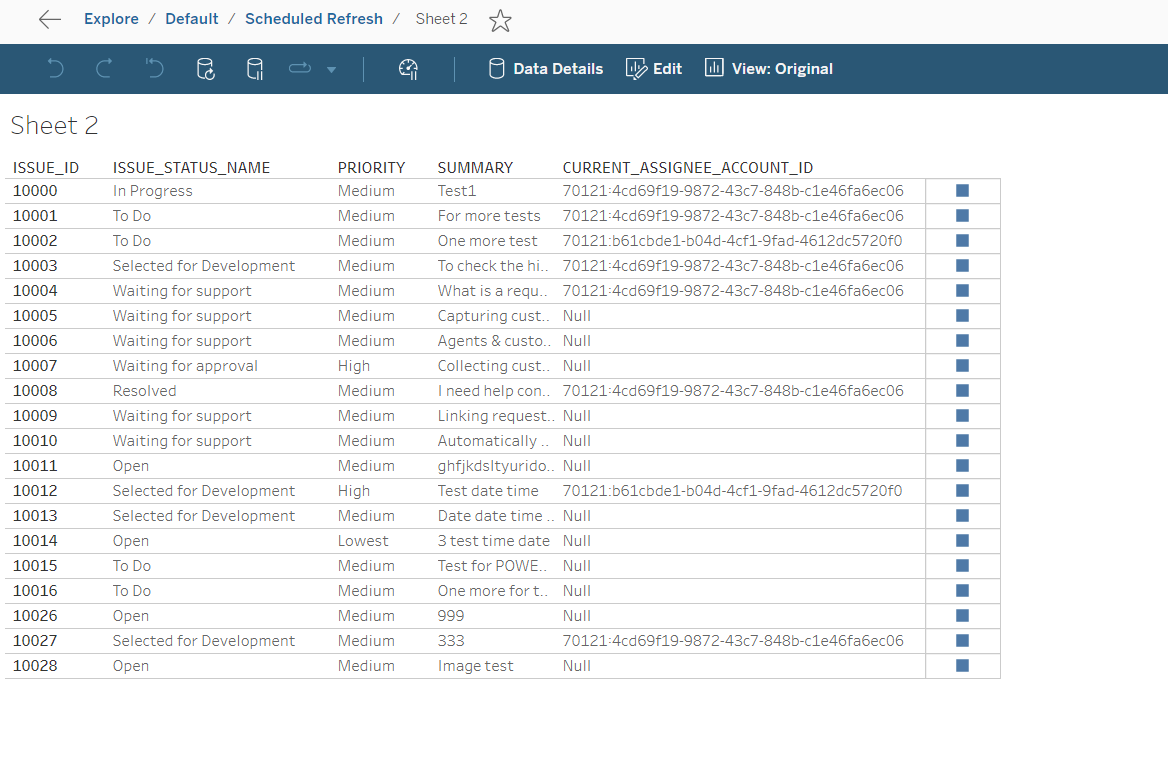
Task: Click the Edit button
Action: [x=654, y=69]
